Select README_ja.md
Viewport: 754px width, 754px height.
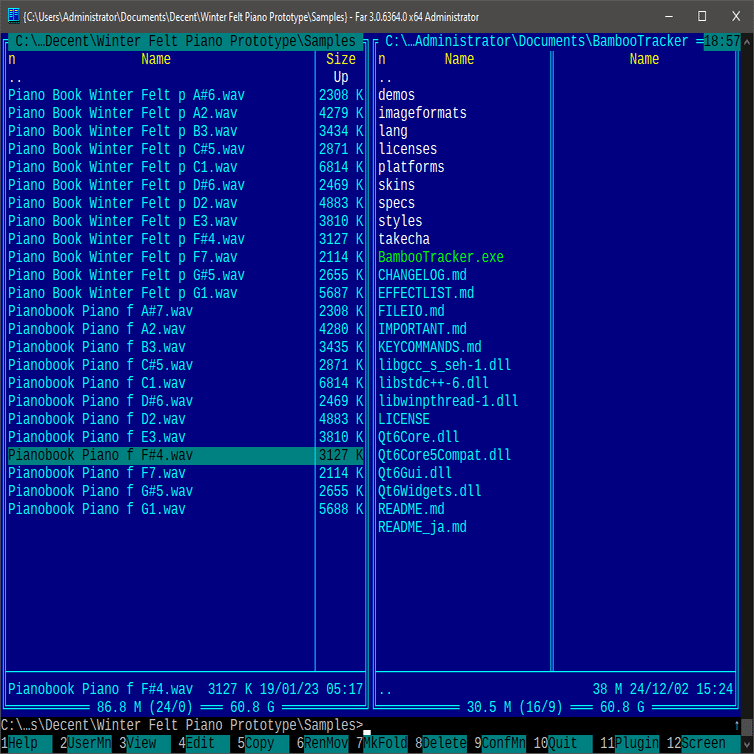422,527
